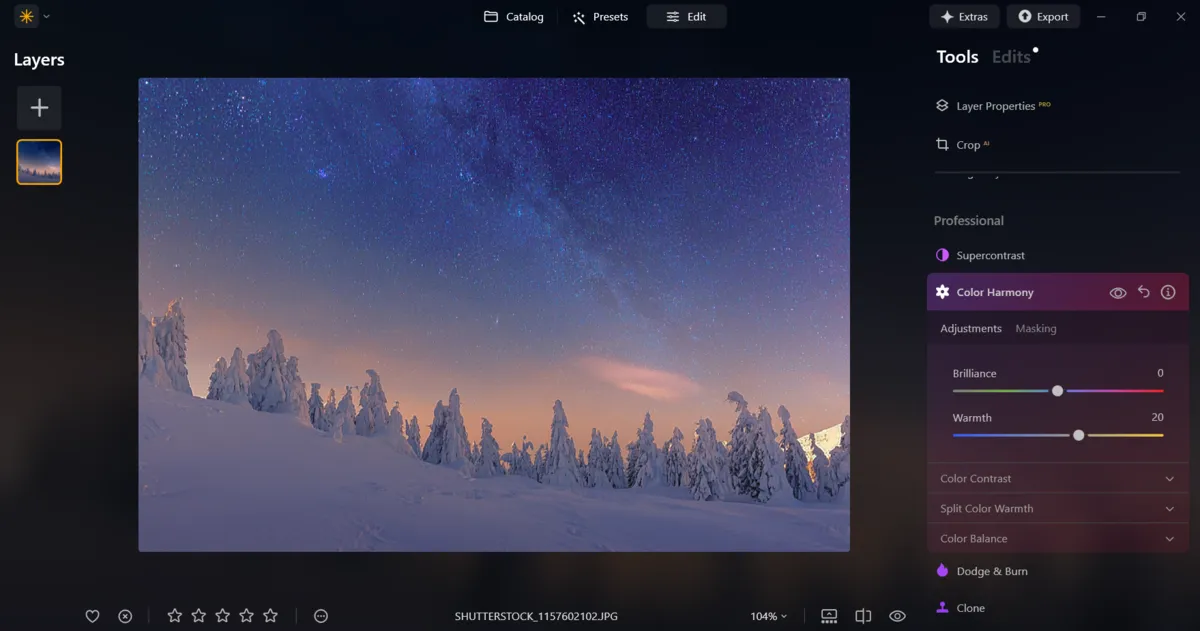The image size is (1200, 631).
Task: Show Color Harmony tool information
Action: click(x=1168, y=292)
